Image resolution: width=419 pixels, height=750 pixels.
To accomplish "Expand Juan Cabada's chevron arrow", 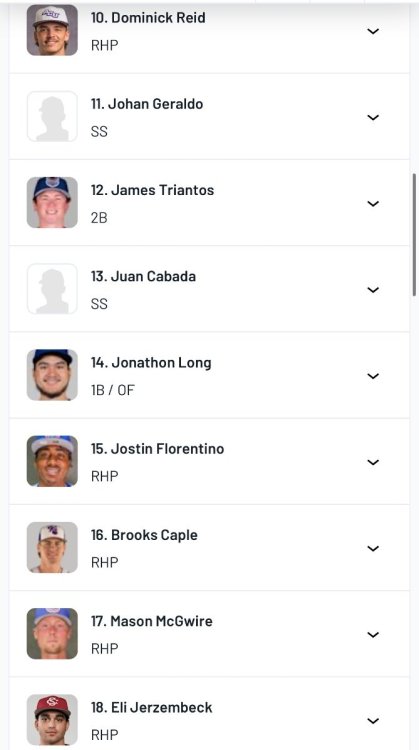I will click(373, 289).
